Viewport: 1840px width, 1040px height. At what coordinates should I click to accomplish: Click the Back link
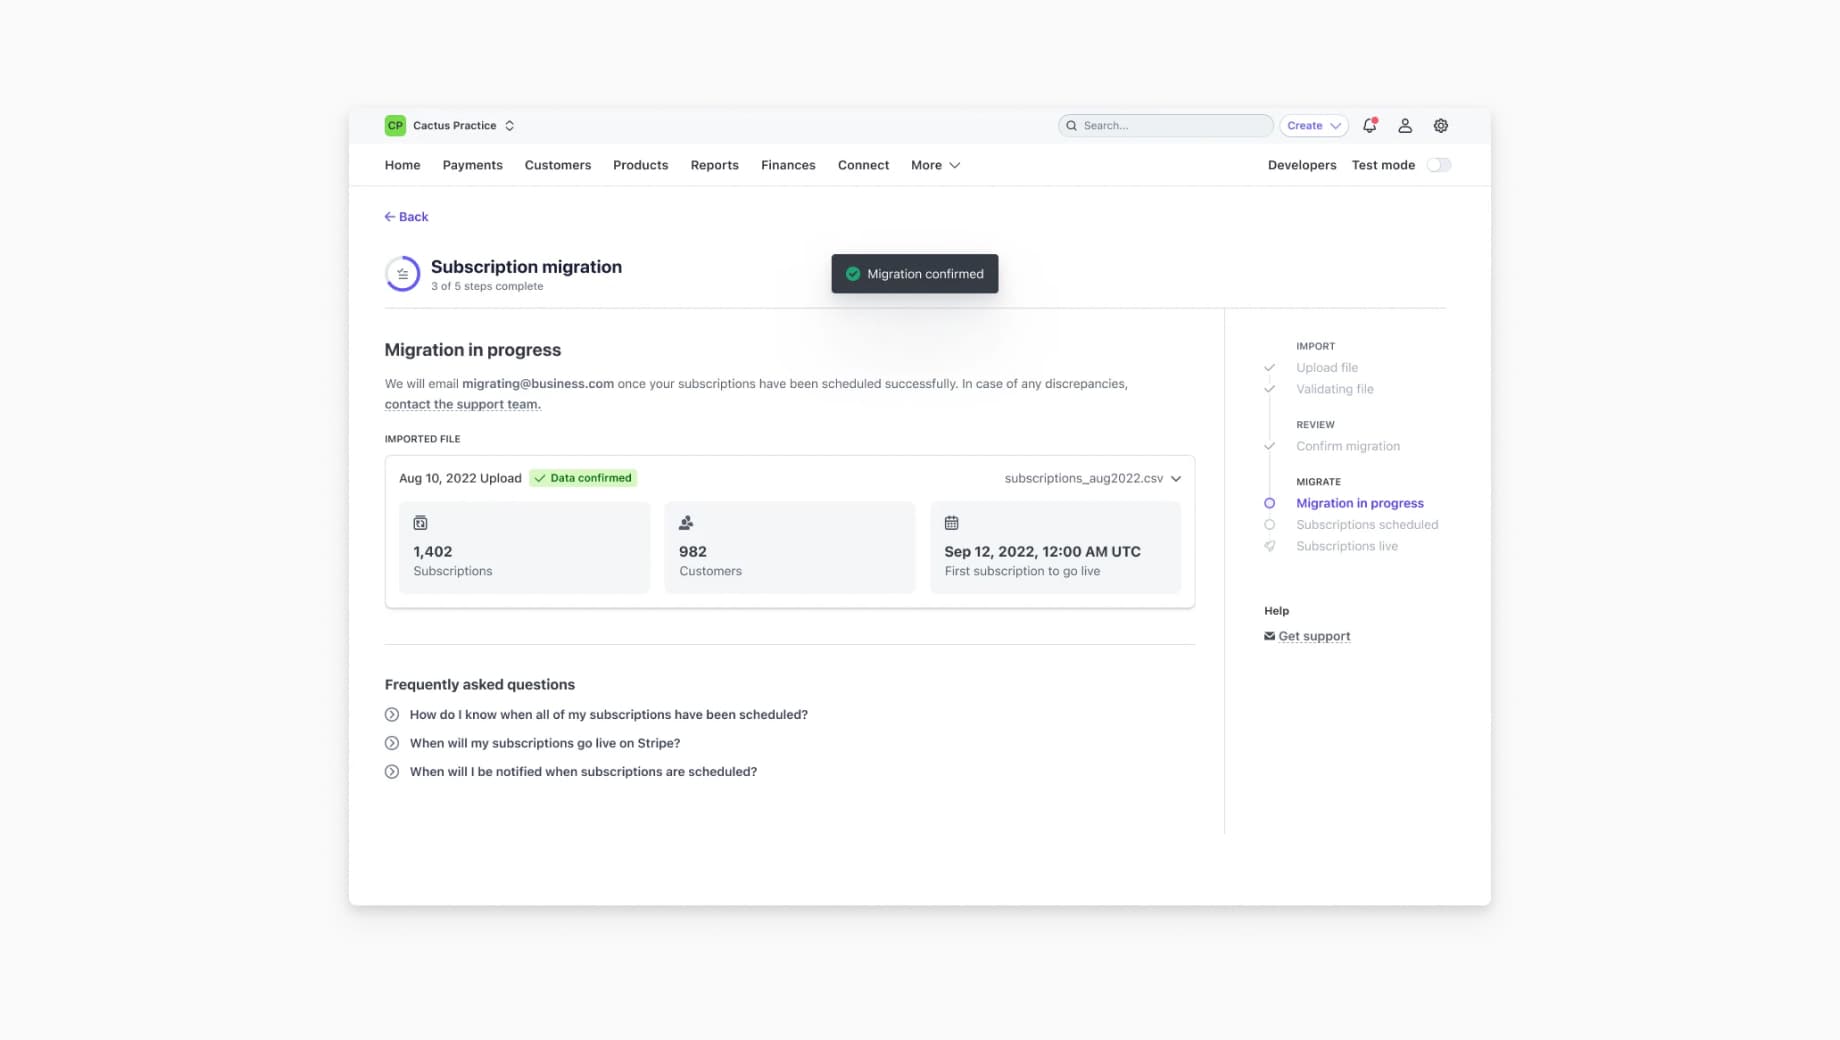[x=406, y=217]
